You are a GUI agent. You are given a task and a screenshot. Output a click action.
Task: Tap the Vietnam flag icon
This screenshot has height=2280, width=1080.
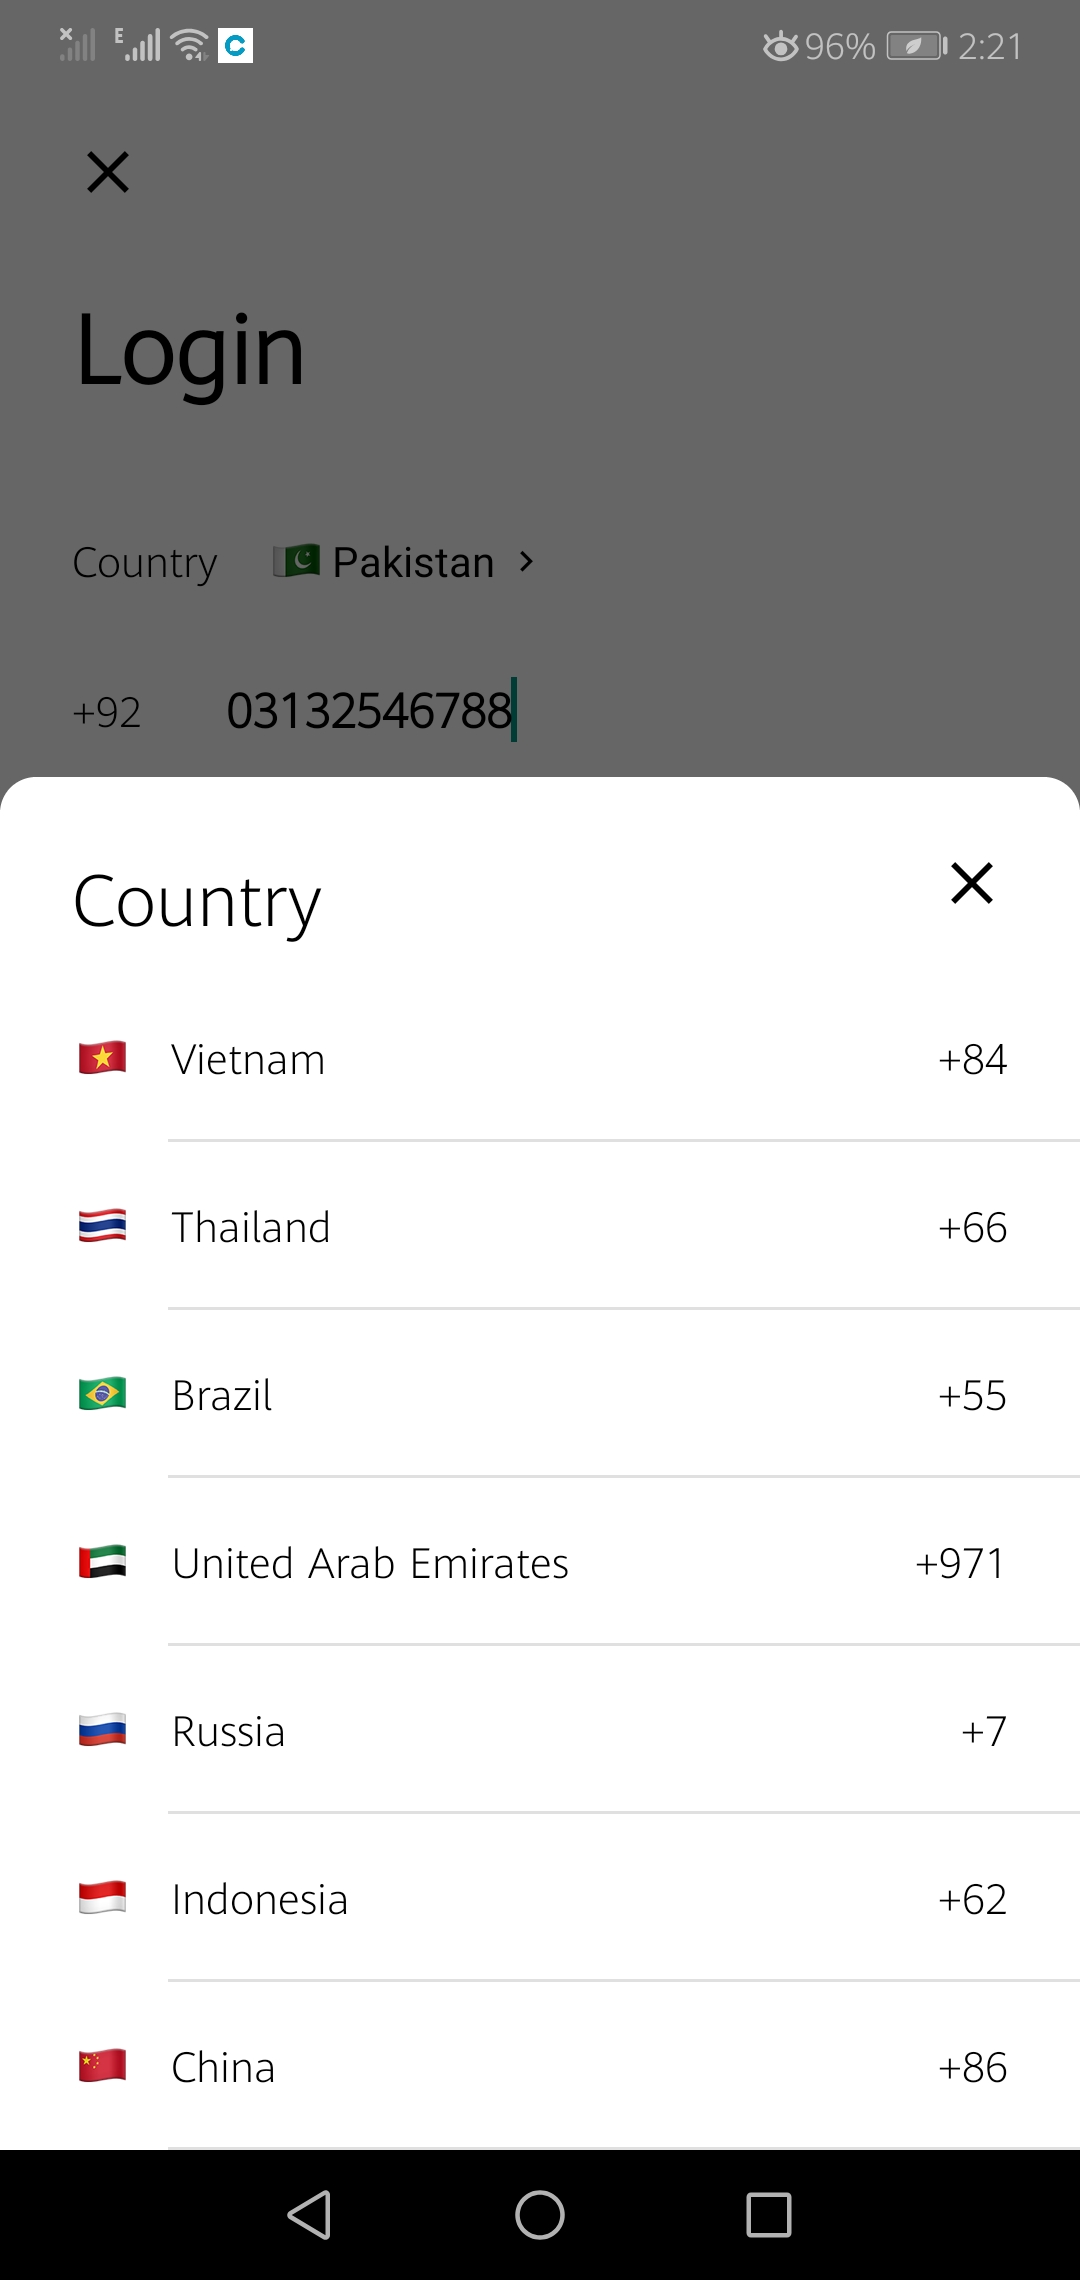tap(102, 1058)
